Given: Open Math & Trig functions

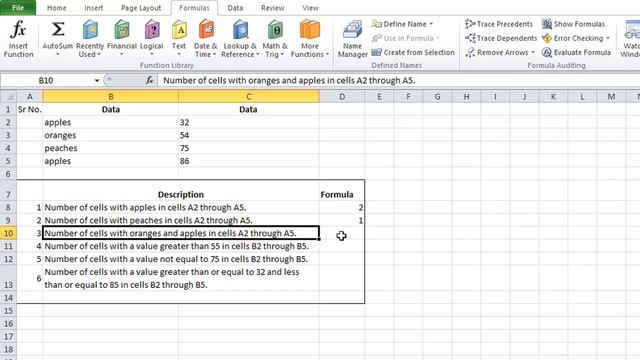Looking at the screenshot, I should pyautogui.click(x=275, y=39).
